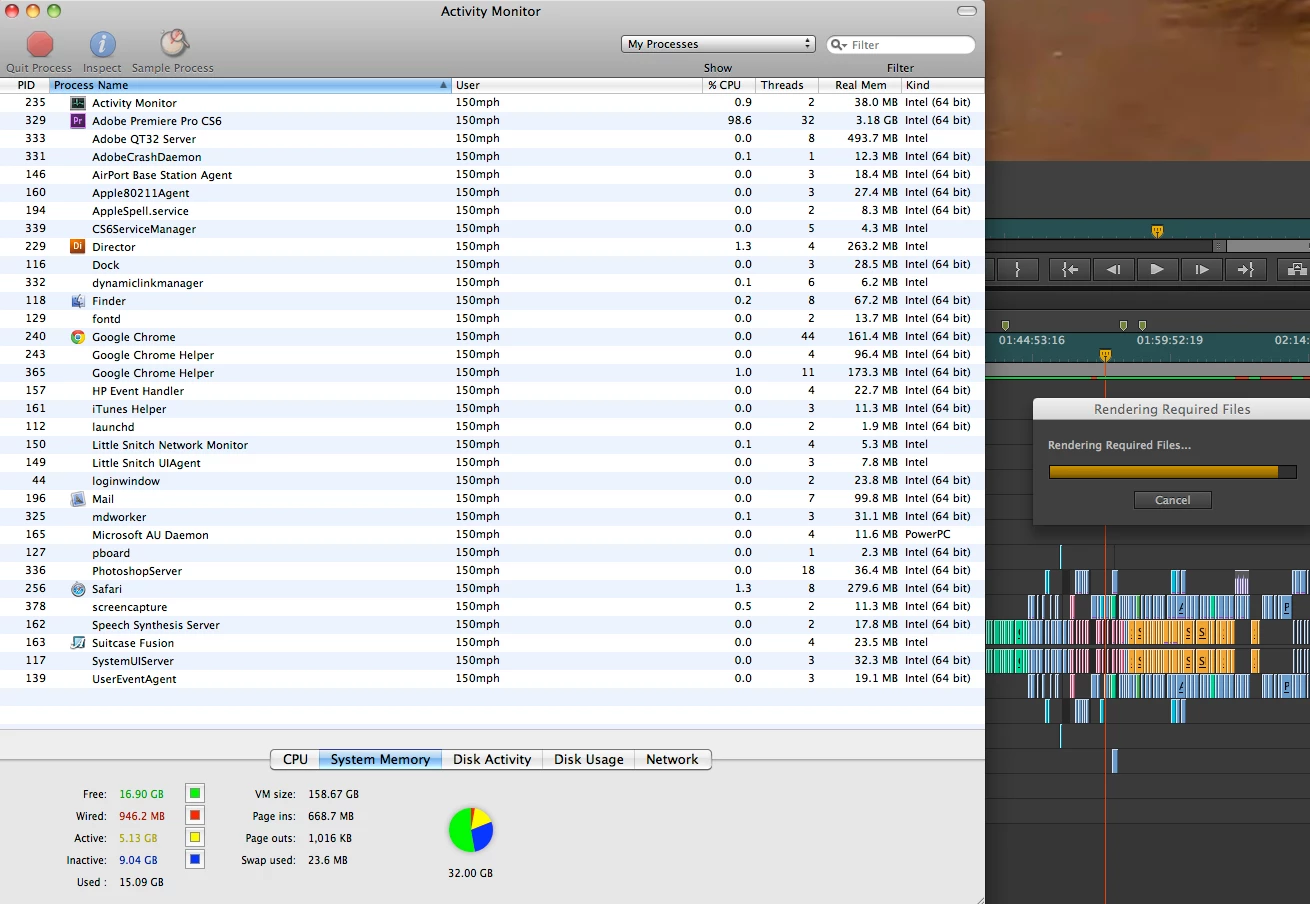Click the Sample Process icon
This screenshot has width=1310, height=904.
pos(174,43)
